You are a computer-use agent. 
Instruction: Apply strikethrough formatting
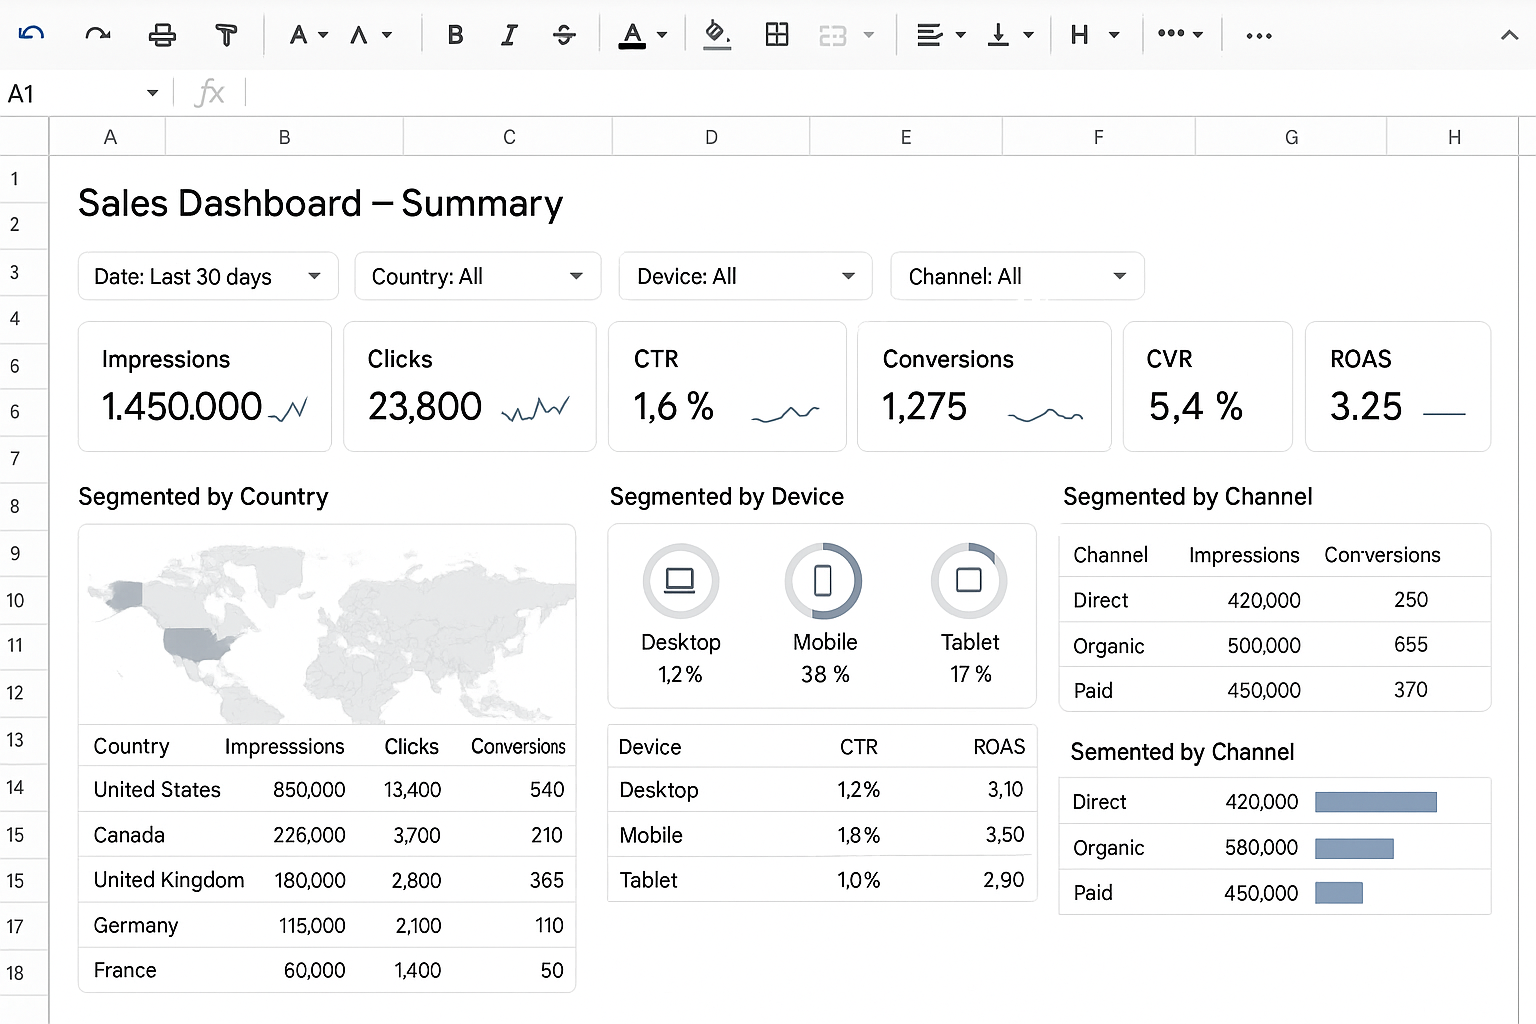pos(564,34)
